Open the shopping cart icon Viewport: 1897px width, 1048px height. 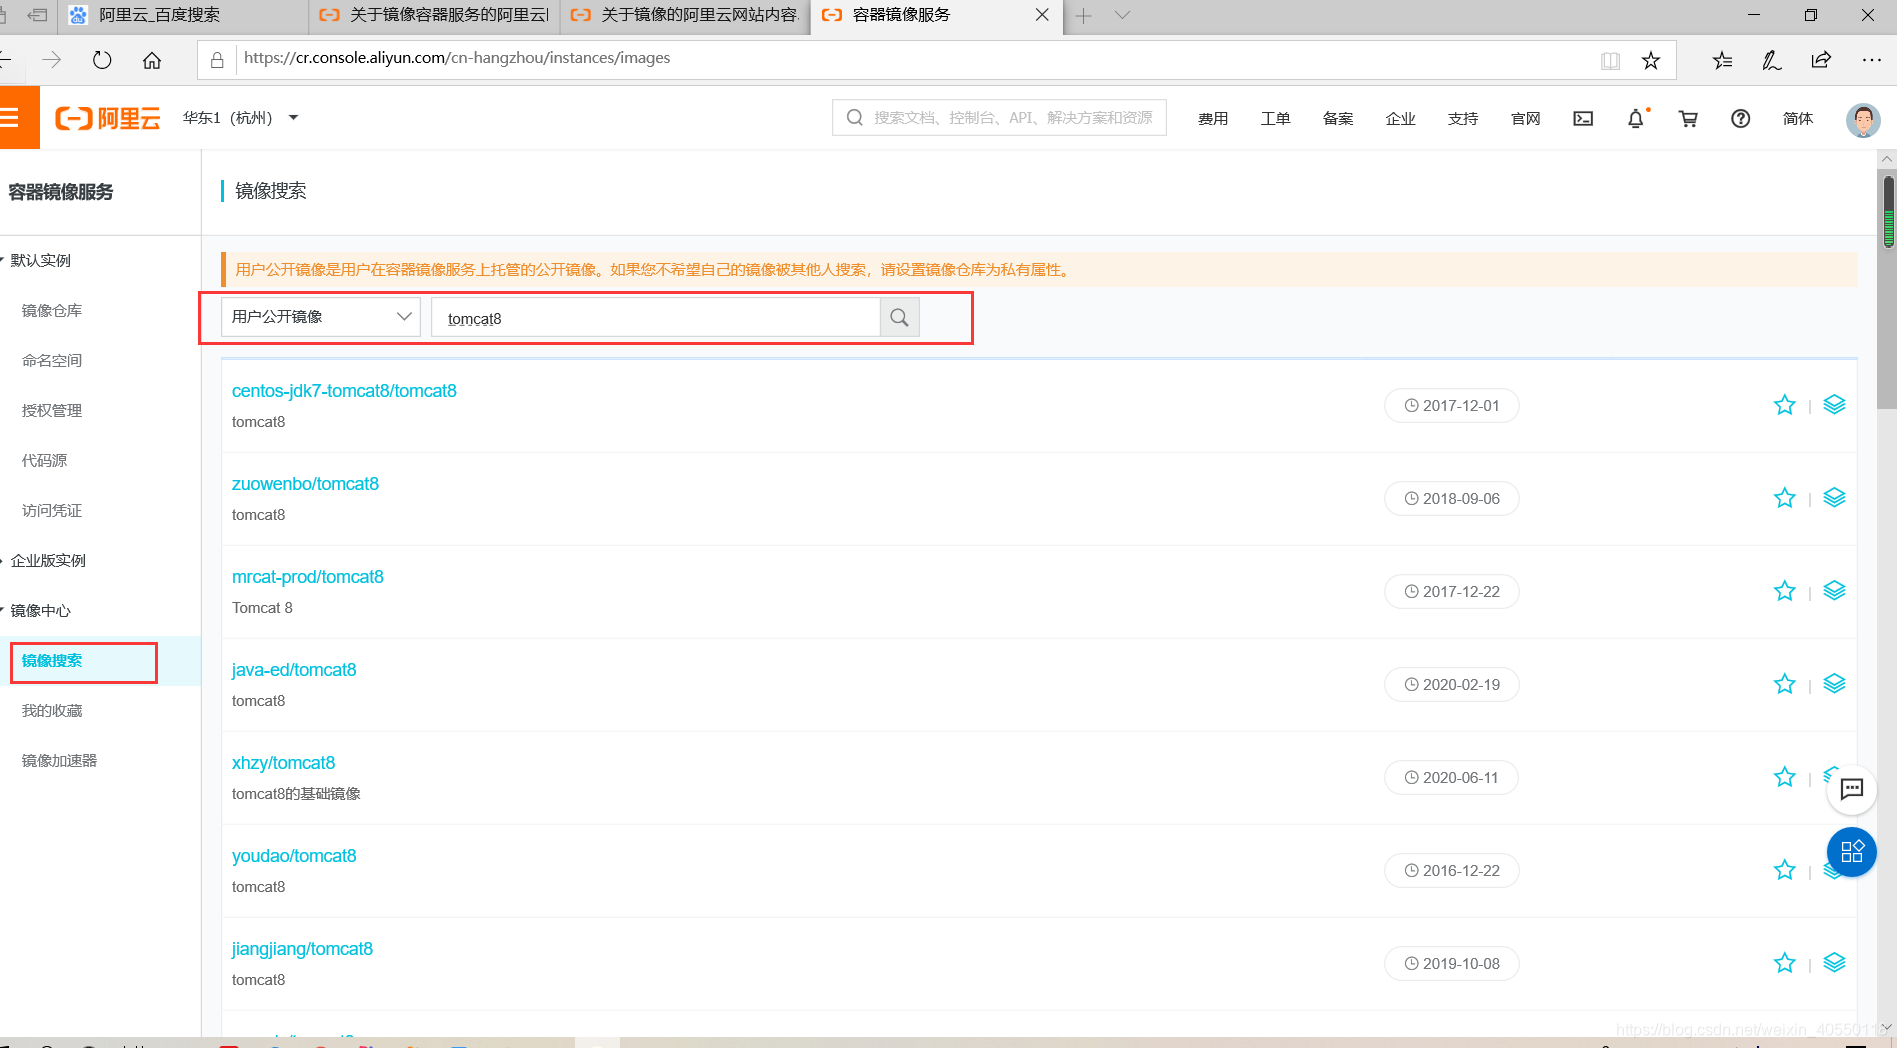click(1688, 118)
